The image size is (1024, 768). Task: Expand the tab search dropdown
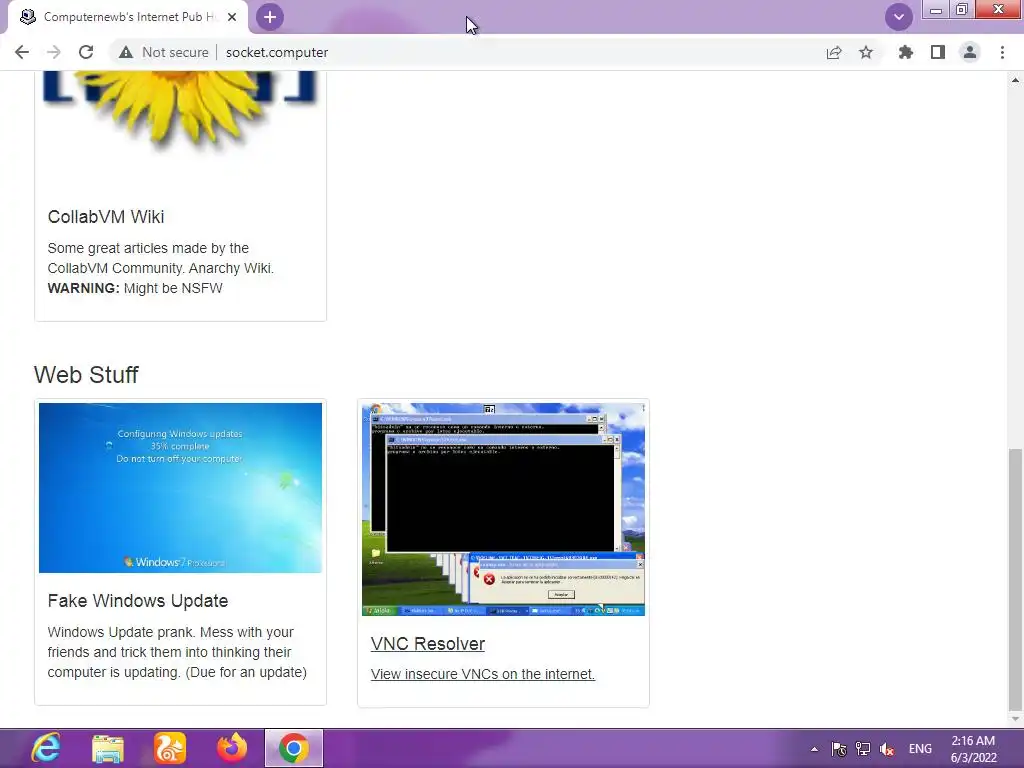[x=899, y=17]
